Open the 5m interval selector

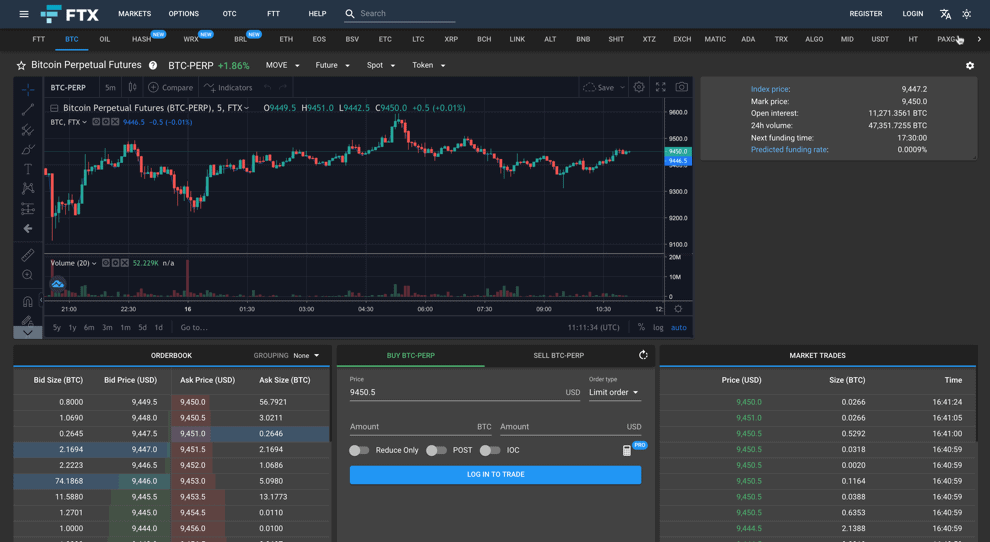pyautogui.click(x=110, y=87)
